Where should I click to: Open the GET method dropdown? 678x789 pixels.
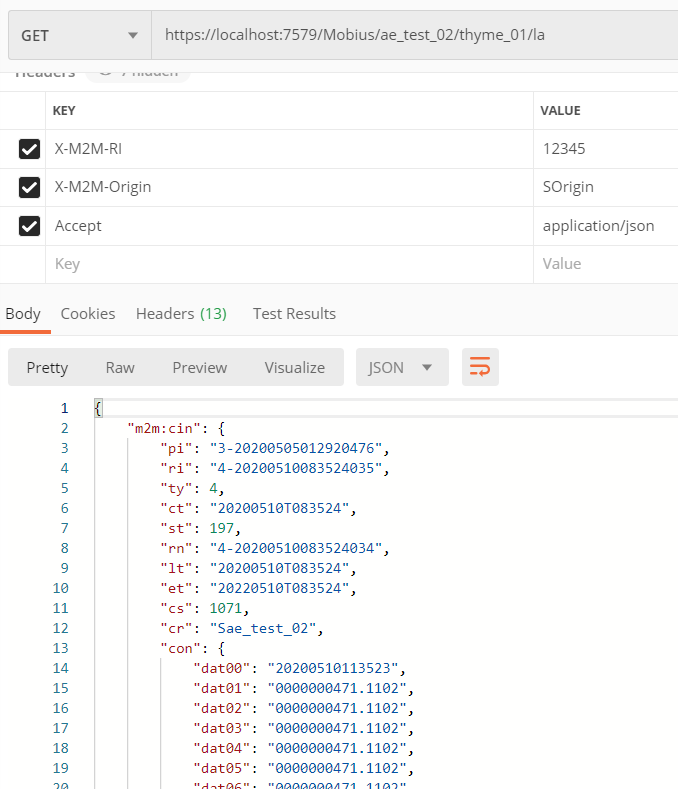(x=78, y=35)
